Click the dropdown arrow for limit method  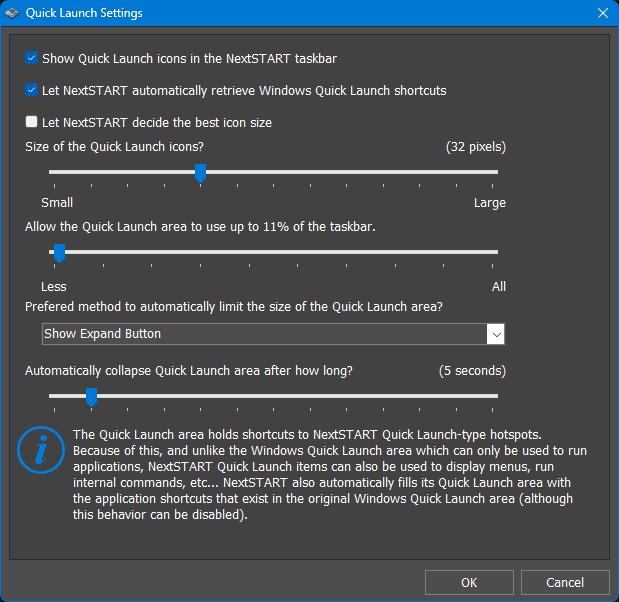pos(496,334)
